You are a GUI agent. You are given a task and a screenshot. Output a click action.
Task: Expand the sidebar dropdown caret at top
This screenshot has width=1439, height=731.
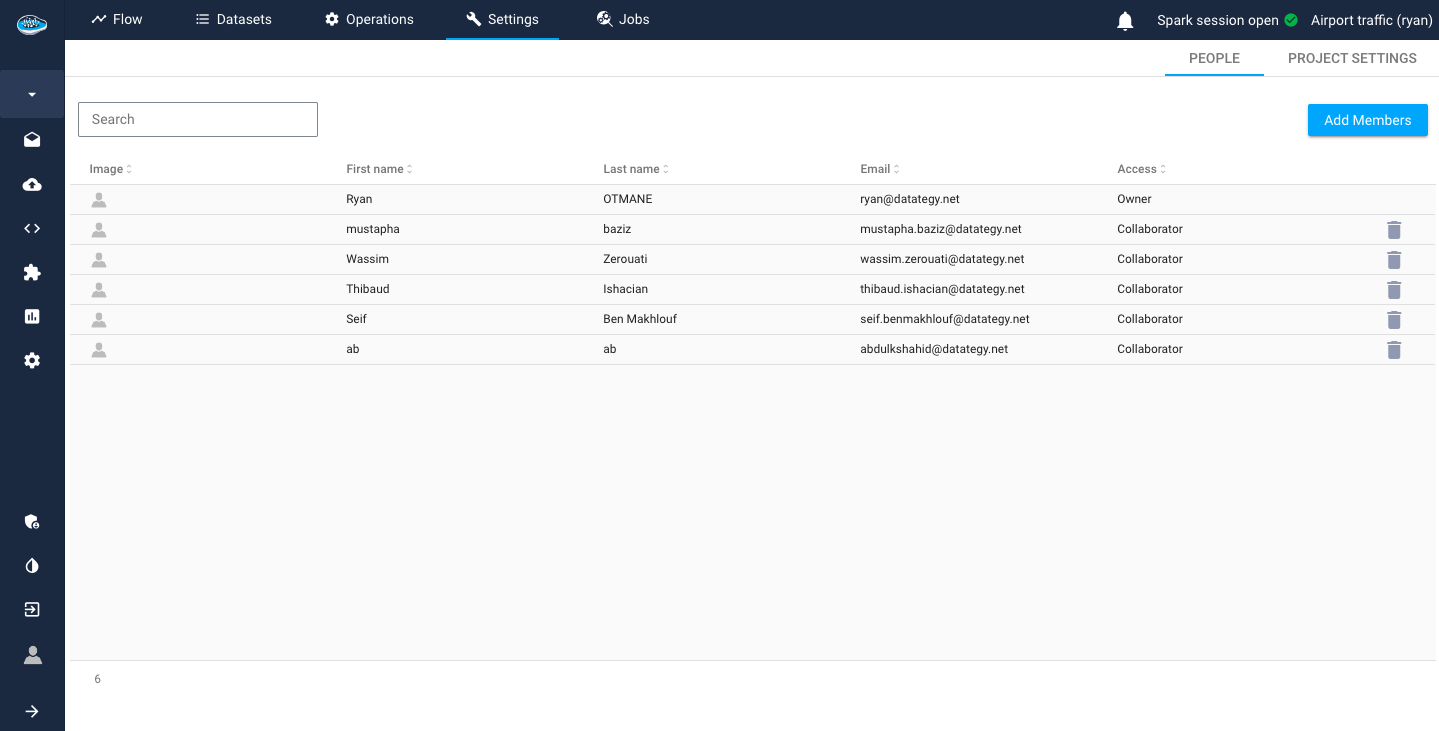[x=32, y=95]
